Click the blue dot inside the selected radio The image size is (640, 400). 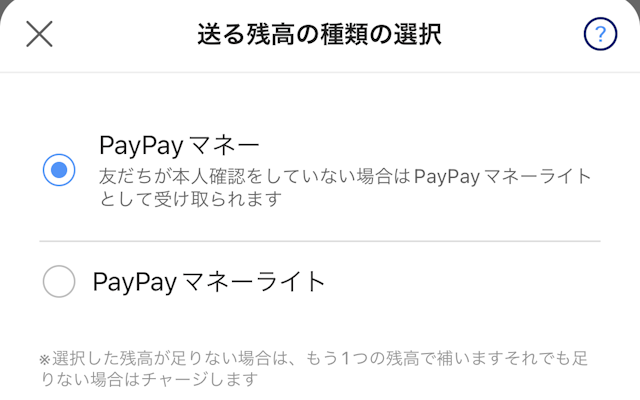click(x=59, y=170)
